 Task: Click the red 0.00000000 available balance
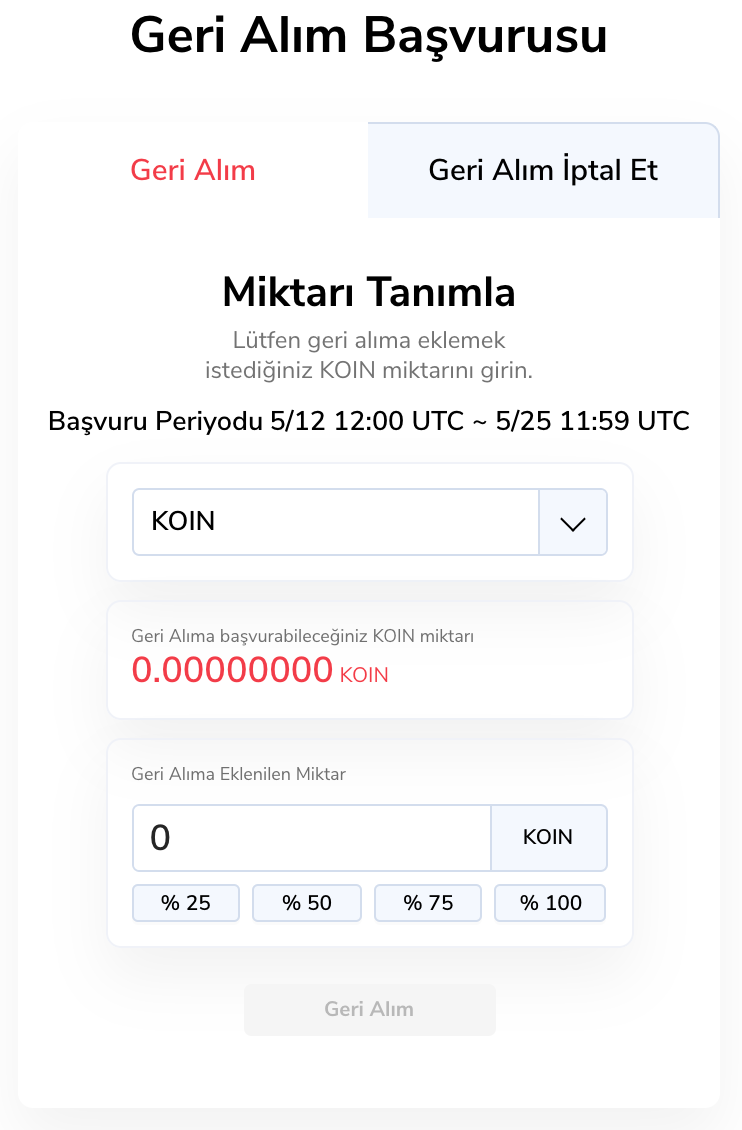(x=232, y=670)
